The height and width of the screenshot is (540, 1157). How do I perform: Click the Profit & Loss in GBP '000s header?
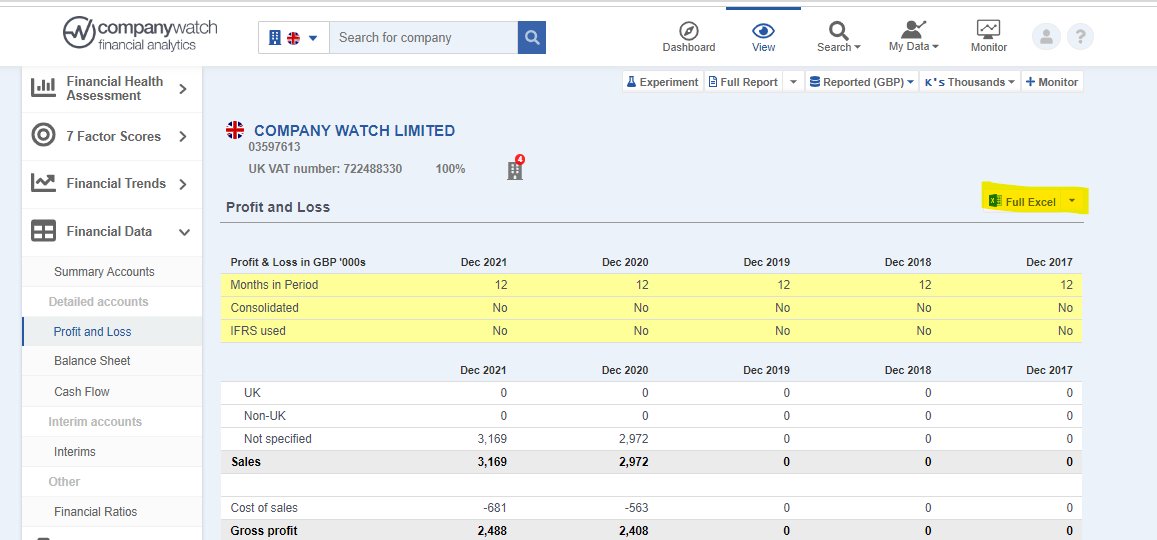click(298, 262)
